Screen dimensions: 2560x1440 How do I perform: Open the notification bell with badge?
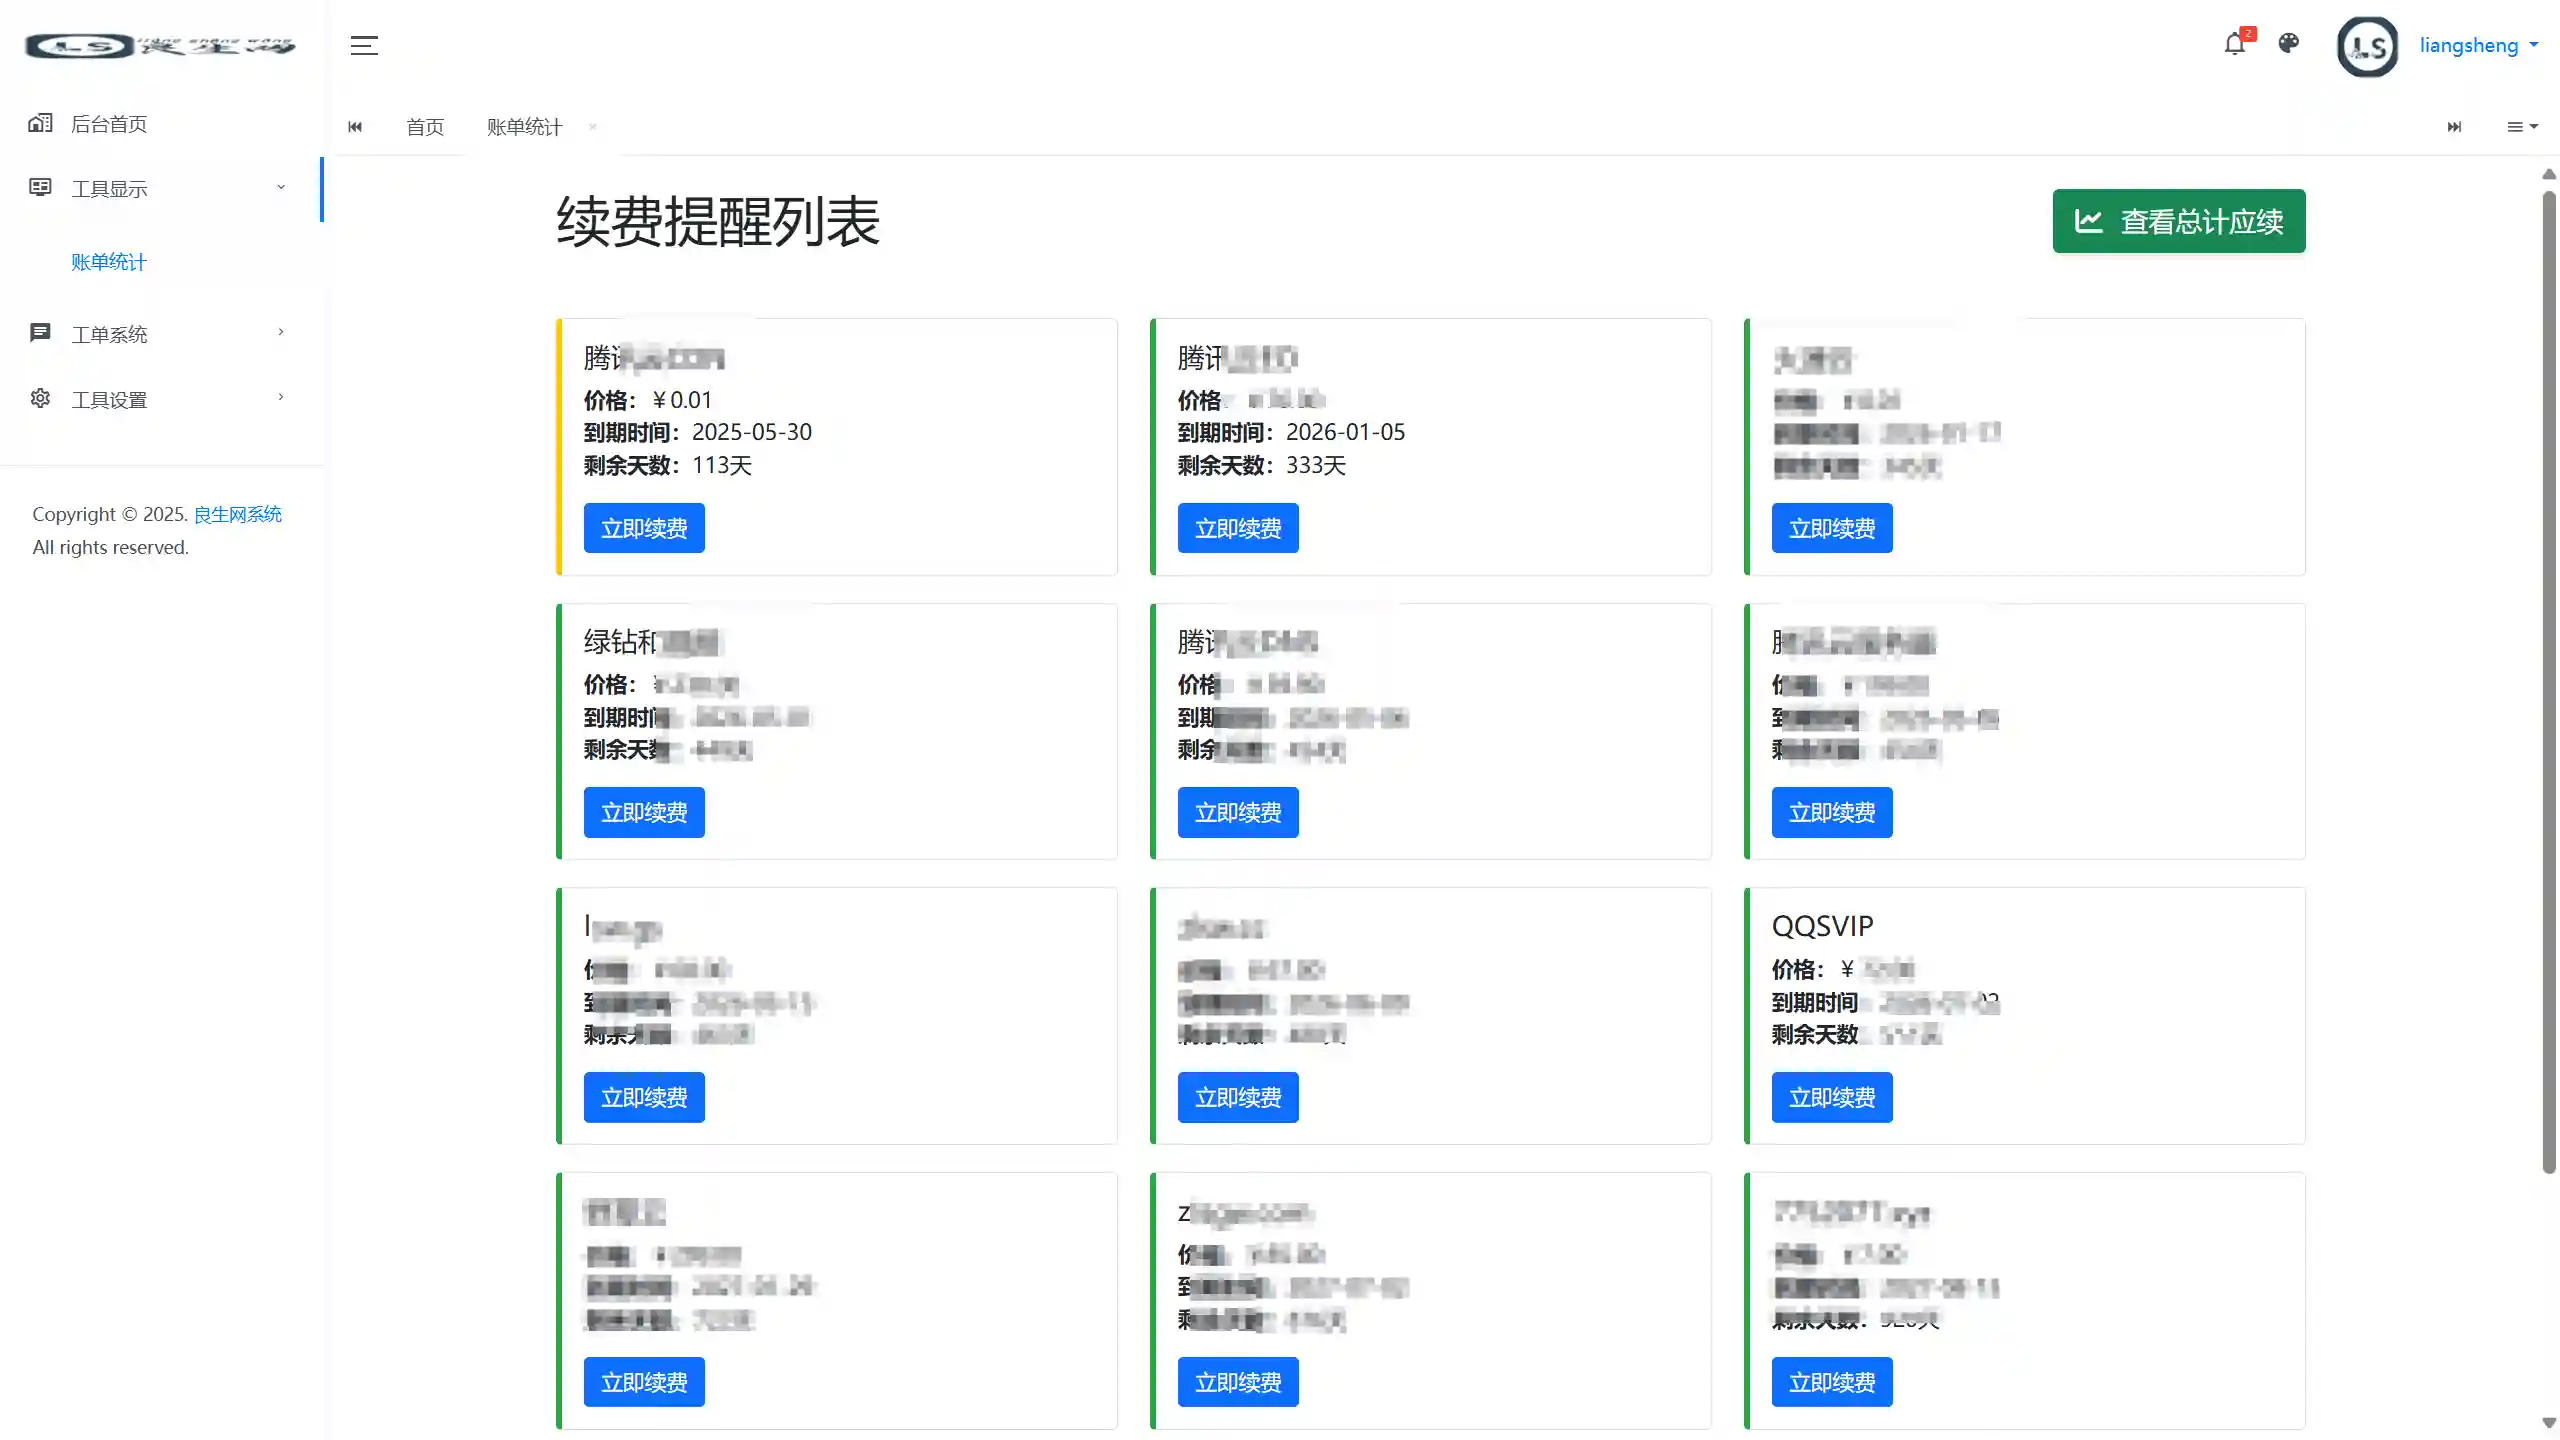tap(2236, 44)
